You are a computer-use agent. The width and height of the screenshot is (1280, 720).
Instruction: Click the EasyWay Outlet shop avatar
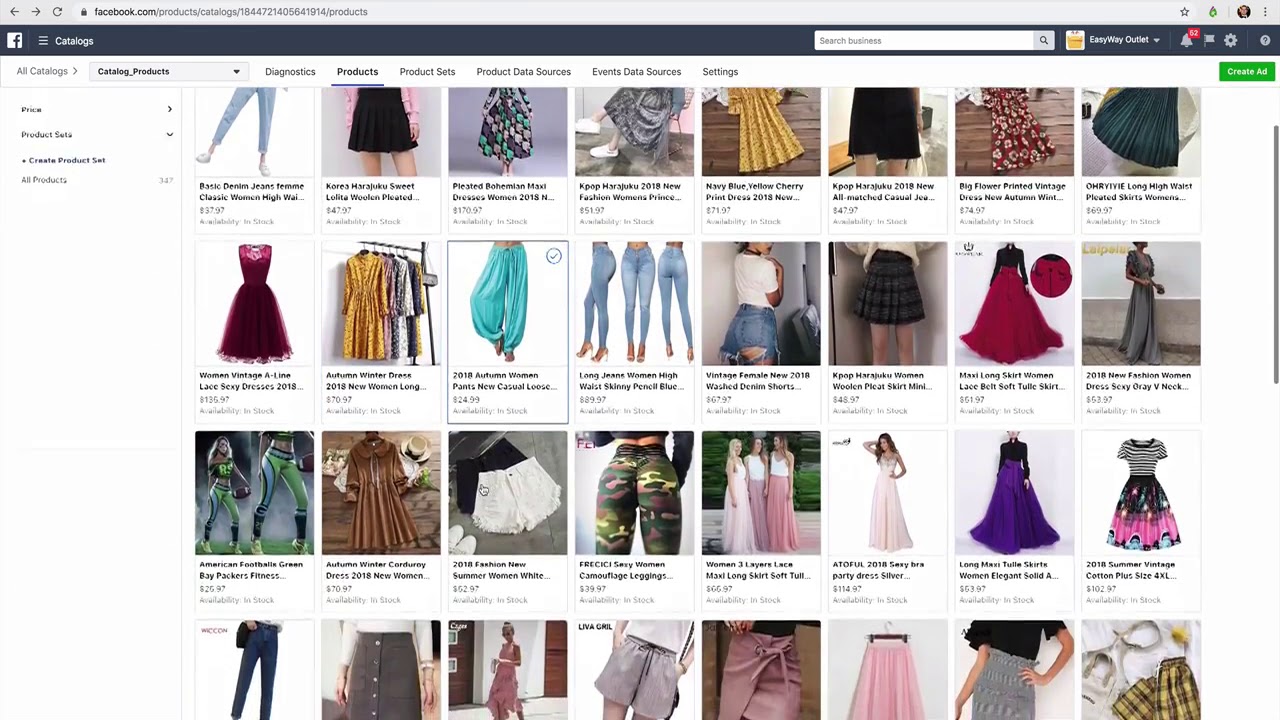[1075, 41]
